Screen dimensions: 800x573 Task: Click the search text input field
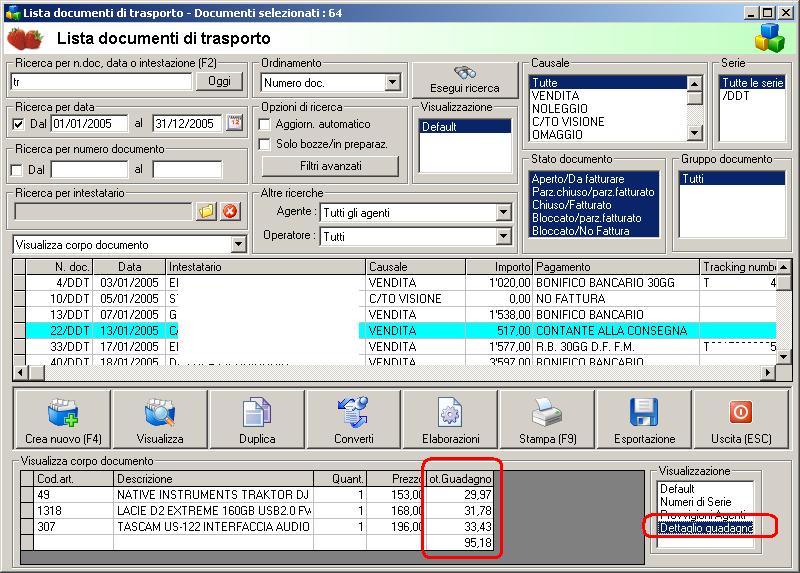coord(101,82)
